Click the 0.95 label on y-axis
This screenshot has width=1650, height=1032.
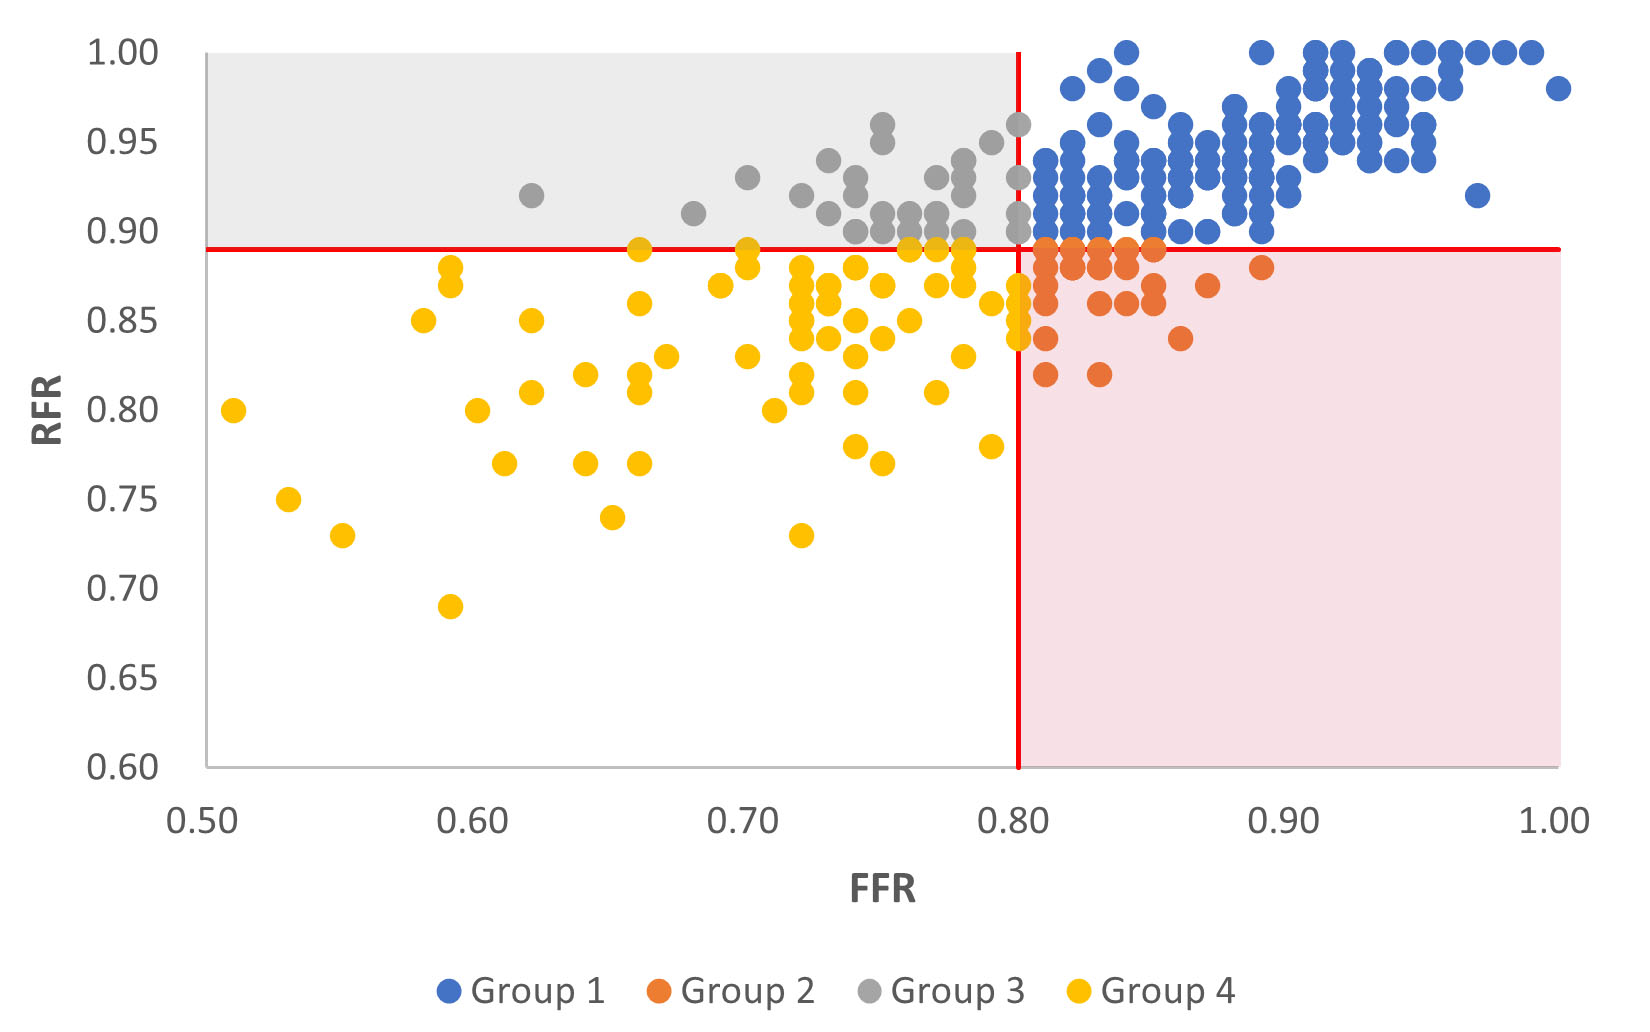click(x=123, y=142)
